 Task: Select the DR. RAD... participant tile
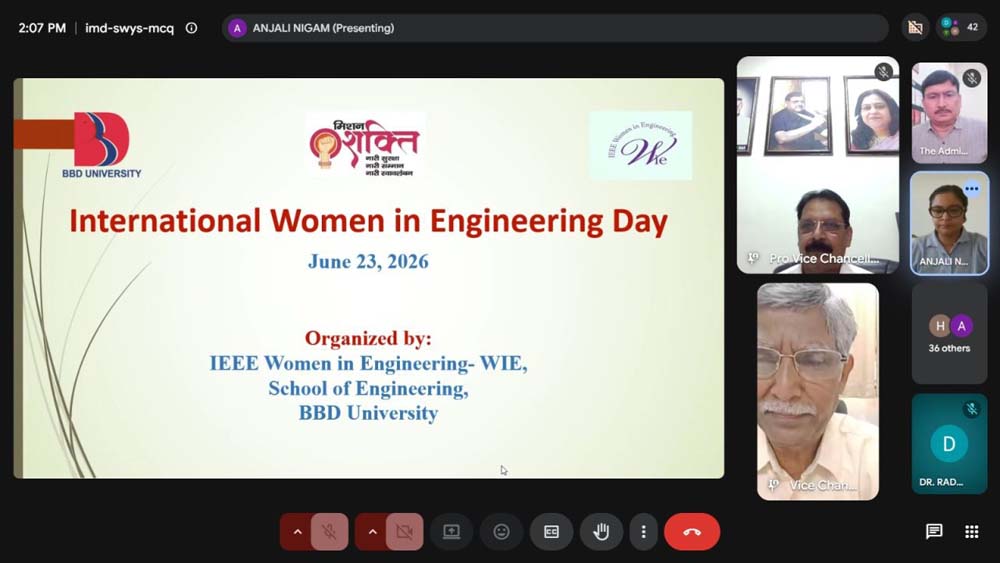(949, 444)
